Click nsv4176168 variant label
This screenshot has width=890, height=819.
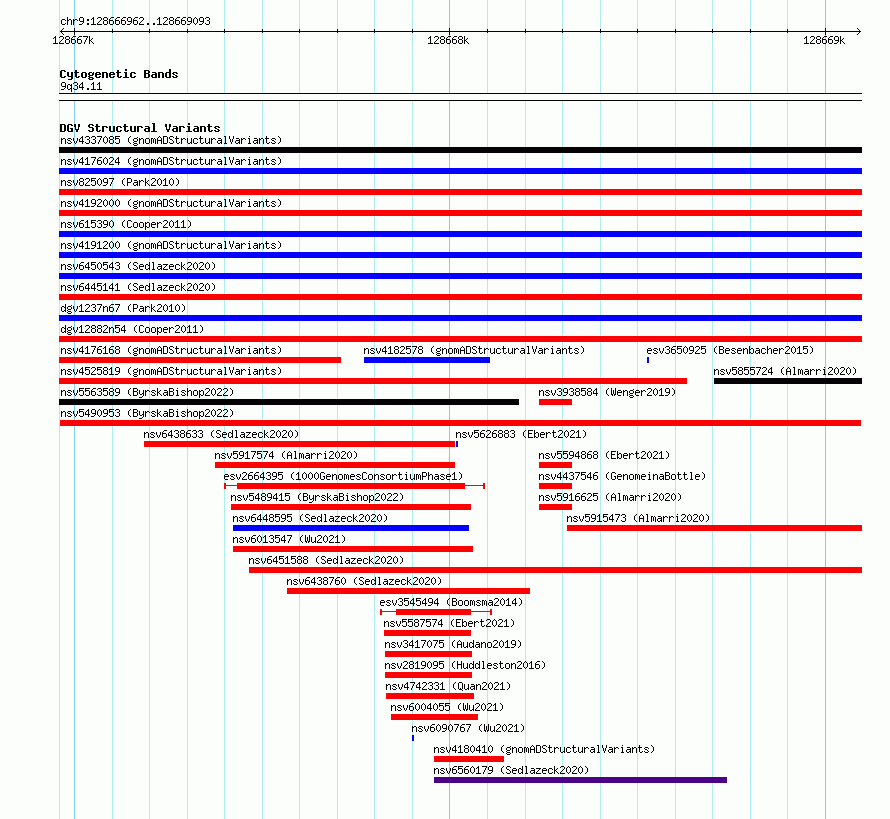click(171, 350)
